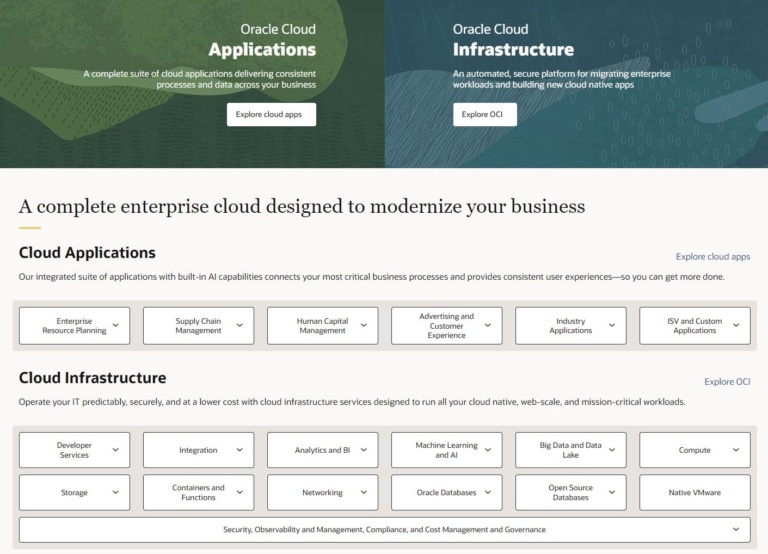Image resolution: width=768 pixels, height=554 pixels.
Task: Click the Explore OCI button in banner
Action: point(485,115)
